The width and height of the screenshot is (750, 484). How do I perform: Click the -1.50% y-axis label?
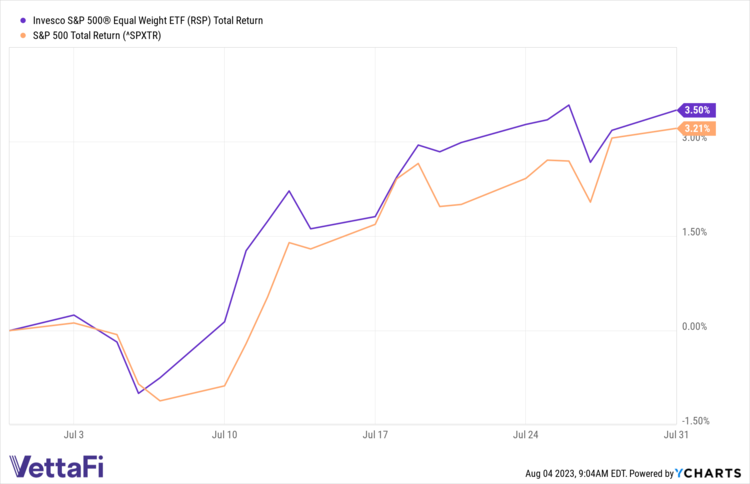click(x=692, y=421)
